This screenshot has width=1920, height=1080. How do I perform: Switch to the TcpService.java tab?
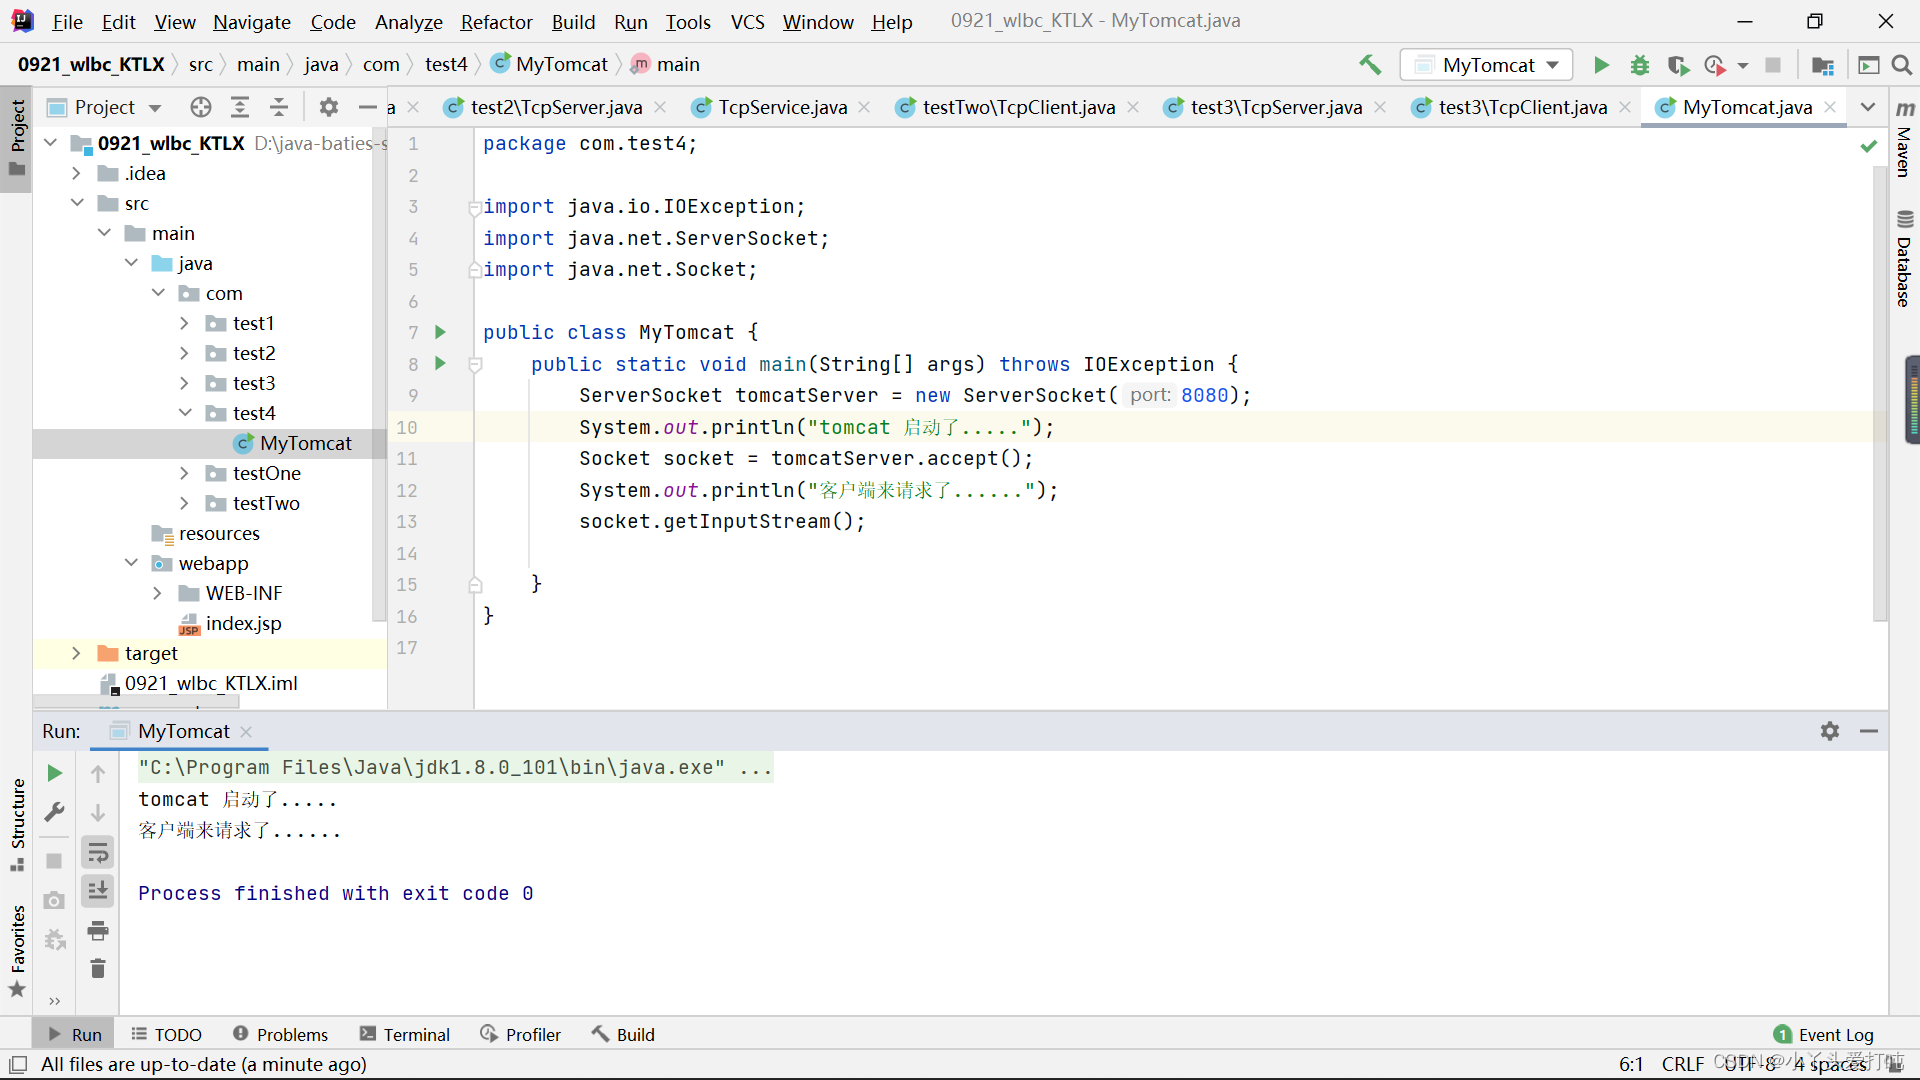point(783,107)
